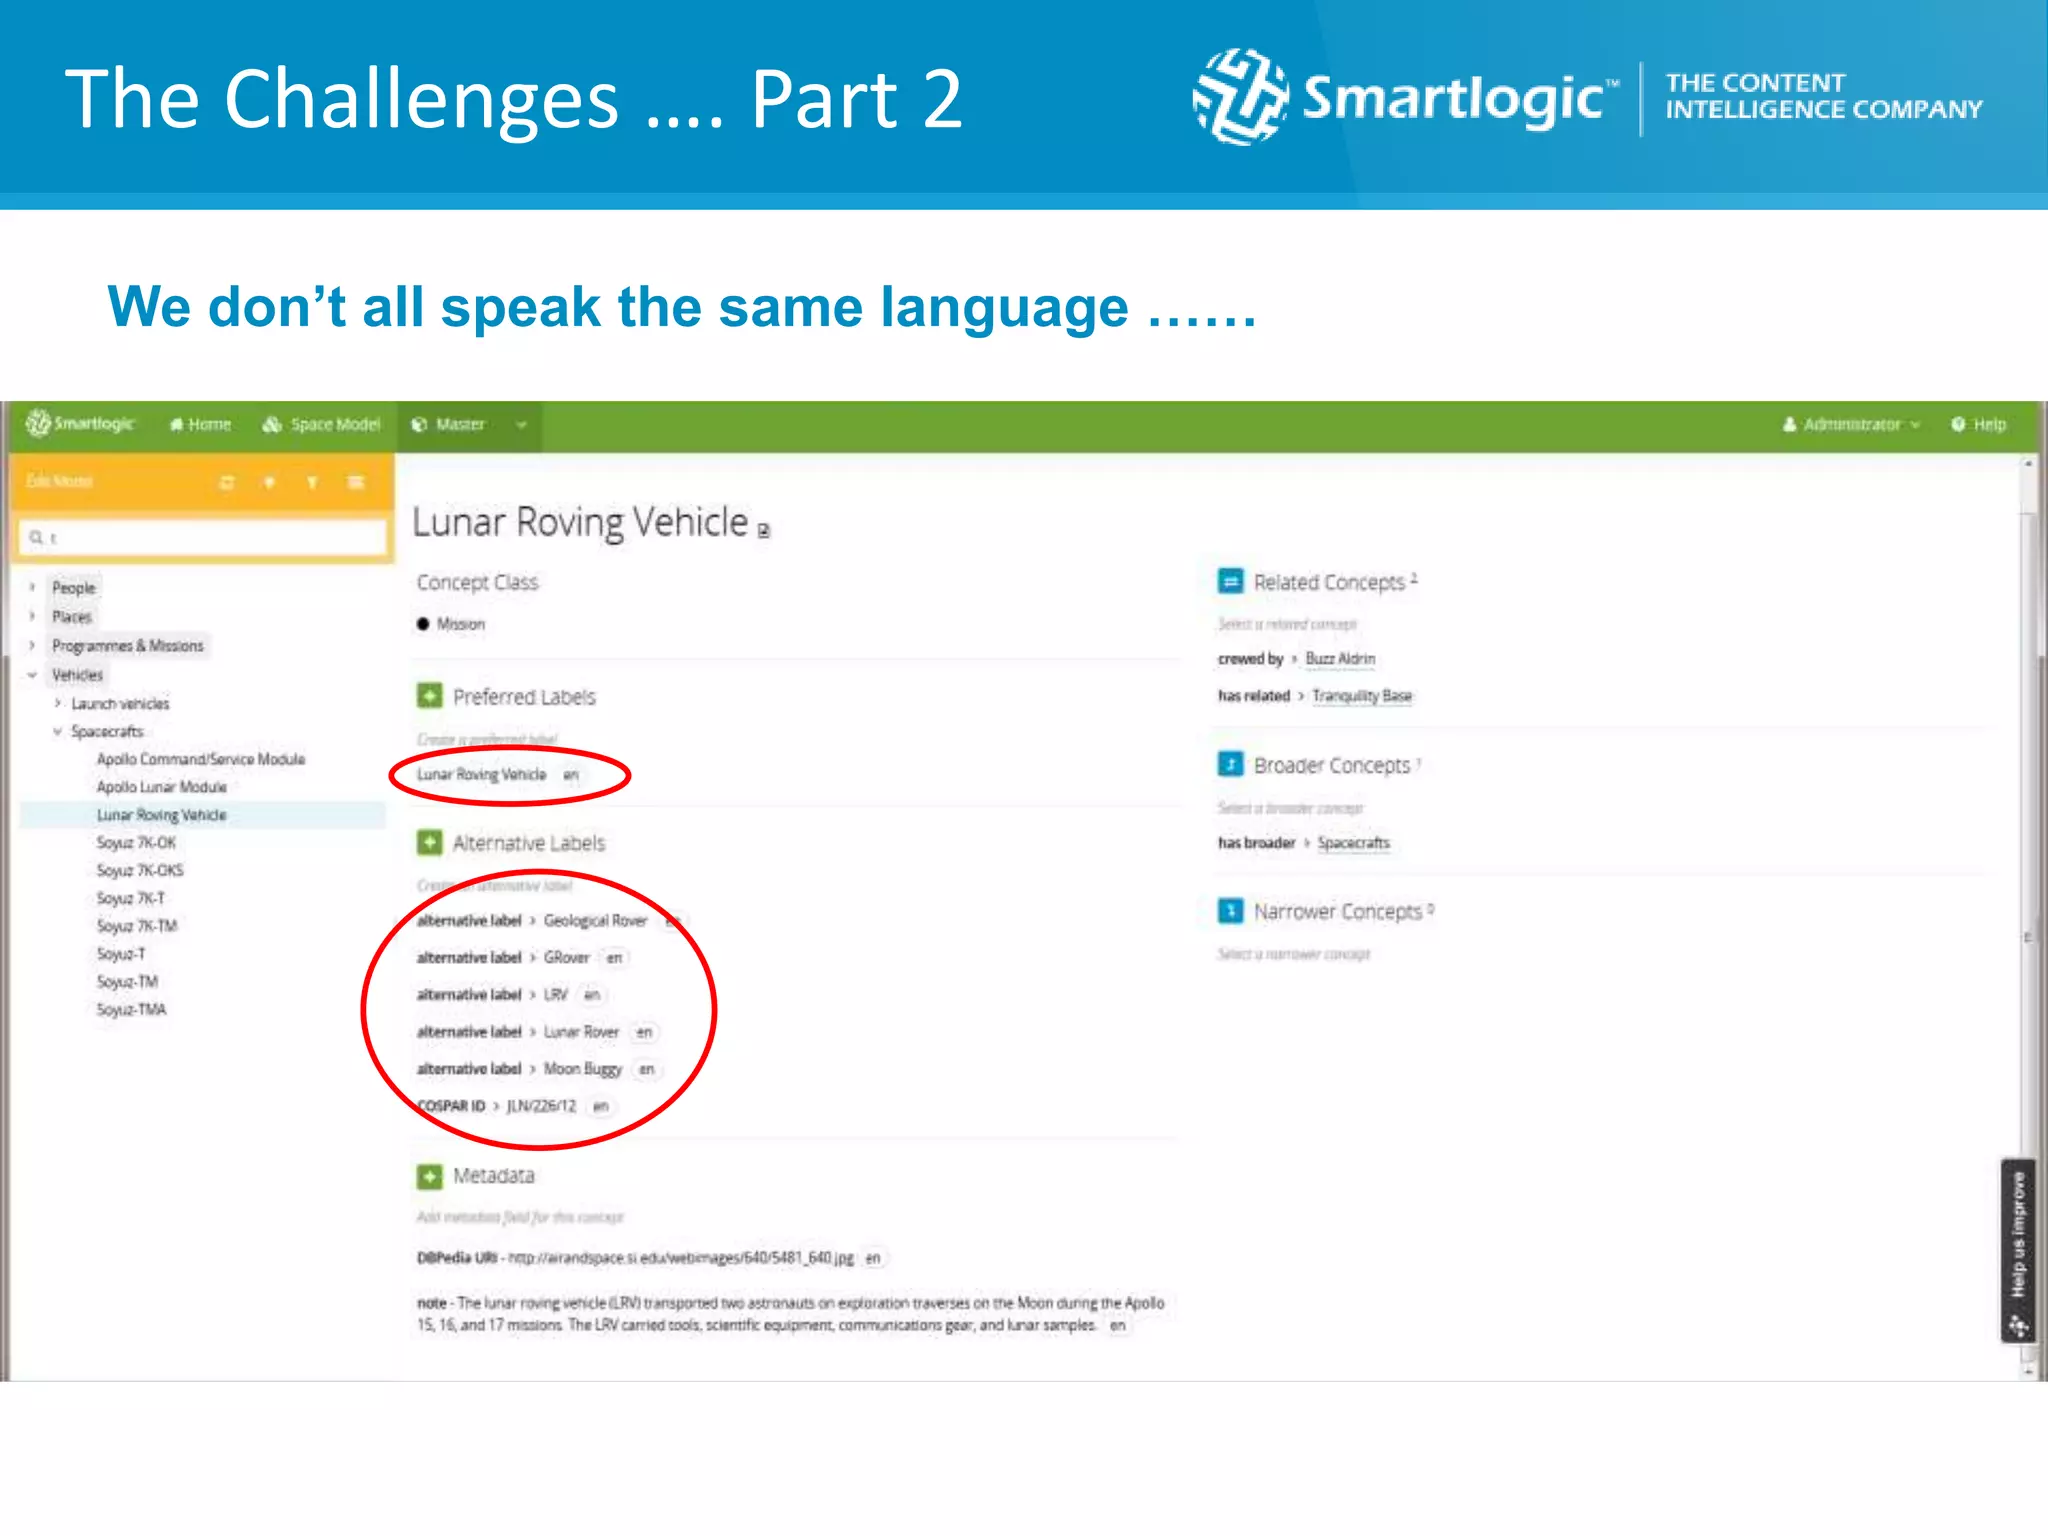This screenshot has width=2048, height=1536.
Task: Collapse the Vehicles tree node
Action: (32, 675)
